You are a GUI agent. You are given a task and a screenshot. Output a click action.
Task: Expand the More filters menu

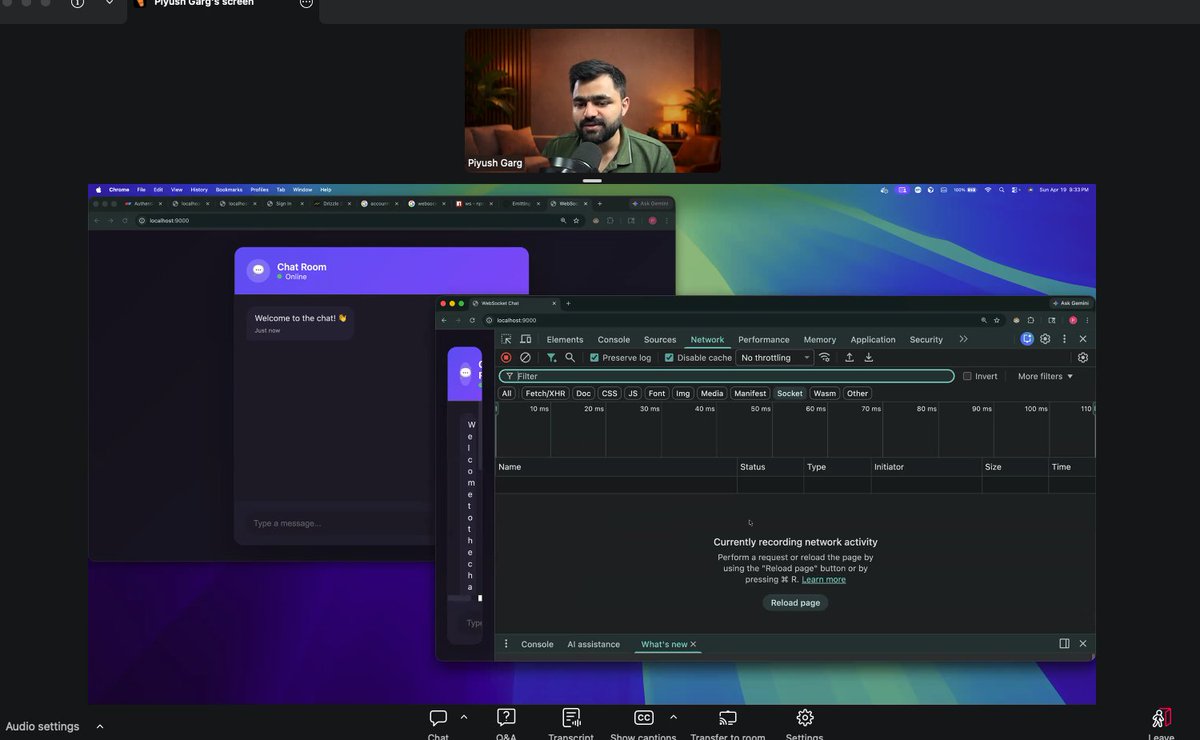pyautogui.click(x=1043, y=376)
